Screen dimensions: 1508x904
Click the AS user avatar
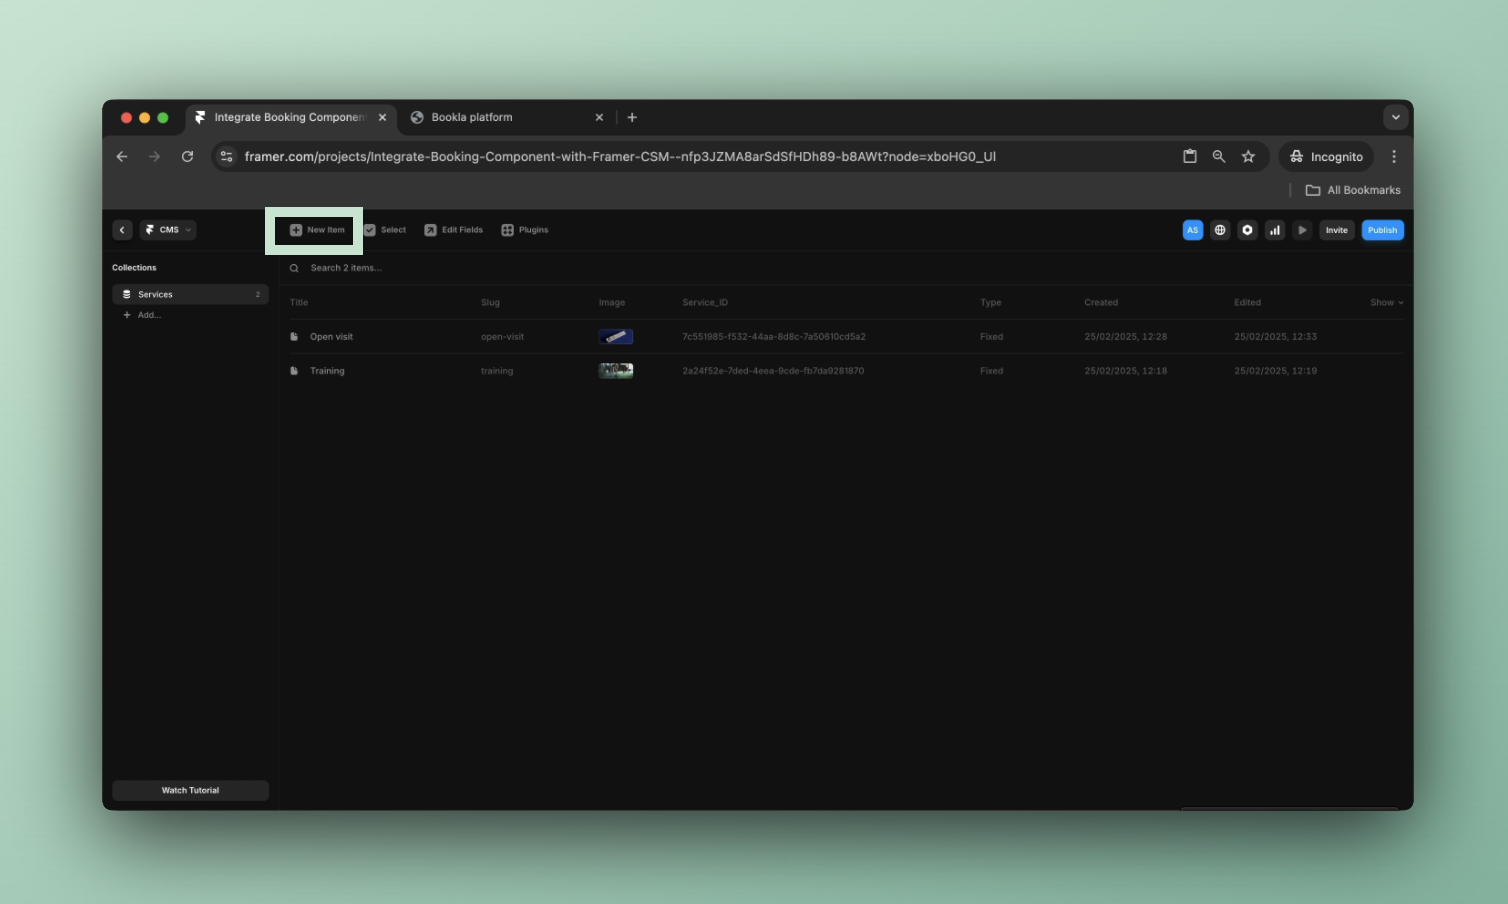coord(1192,230)
